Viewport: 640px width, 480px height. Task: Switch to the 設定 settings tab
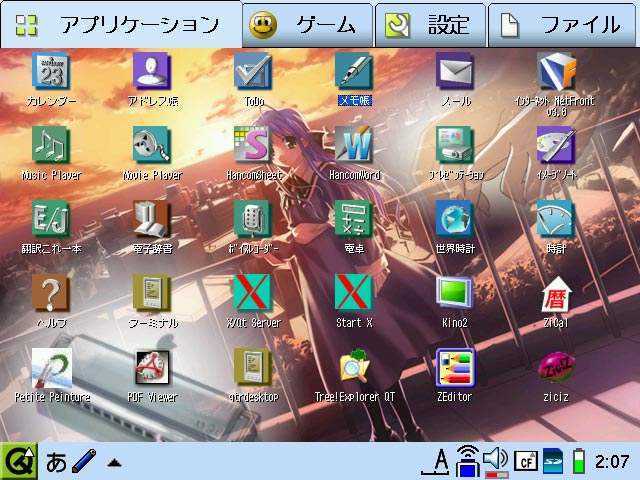[x=431, y=25]
